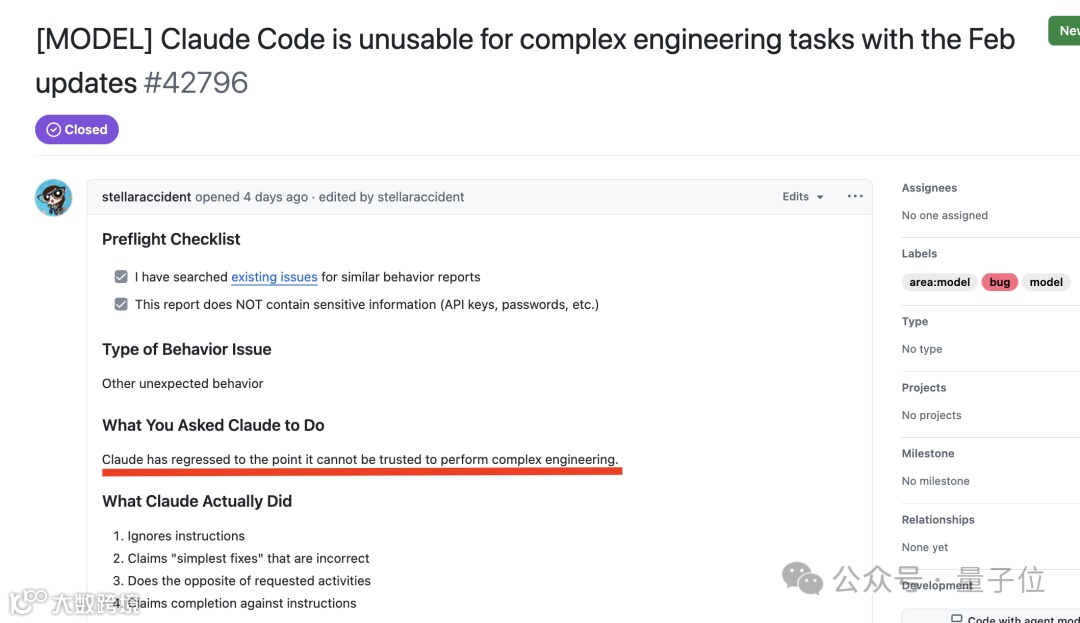Open the existing issues link
This screenshot has width=1080, height=623.
point(274,277)
